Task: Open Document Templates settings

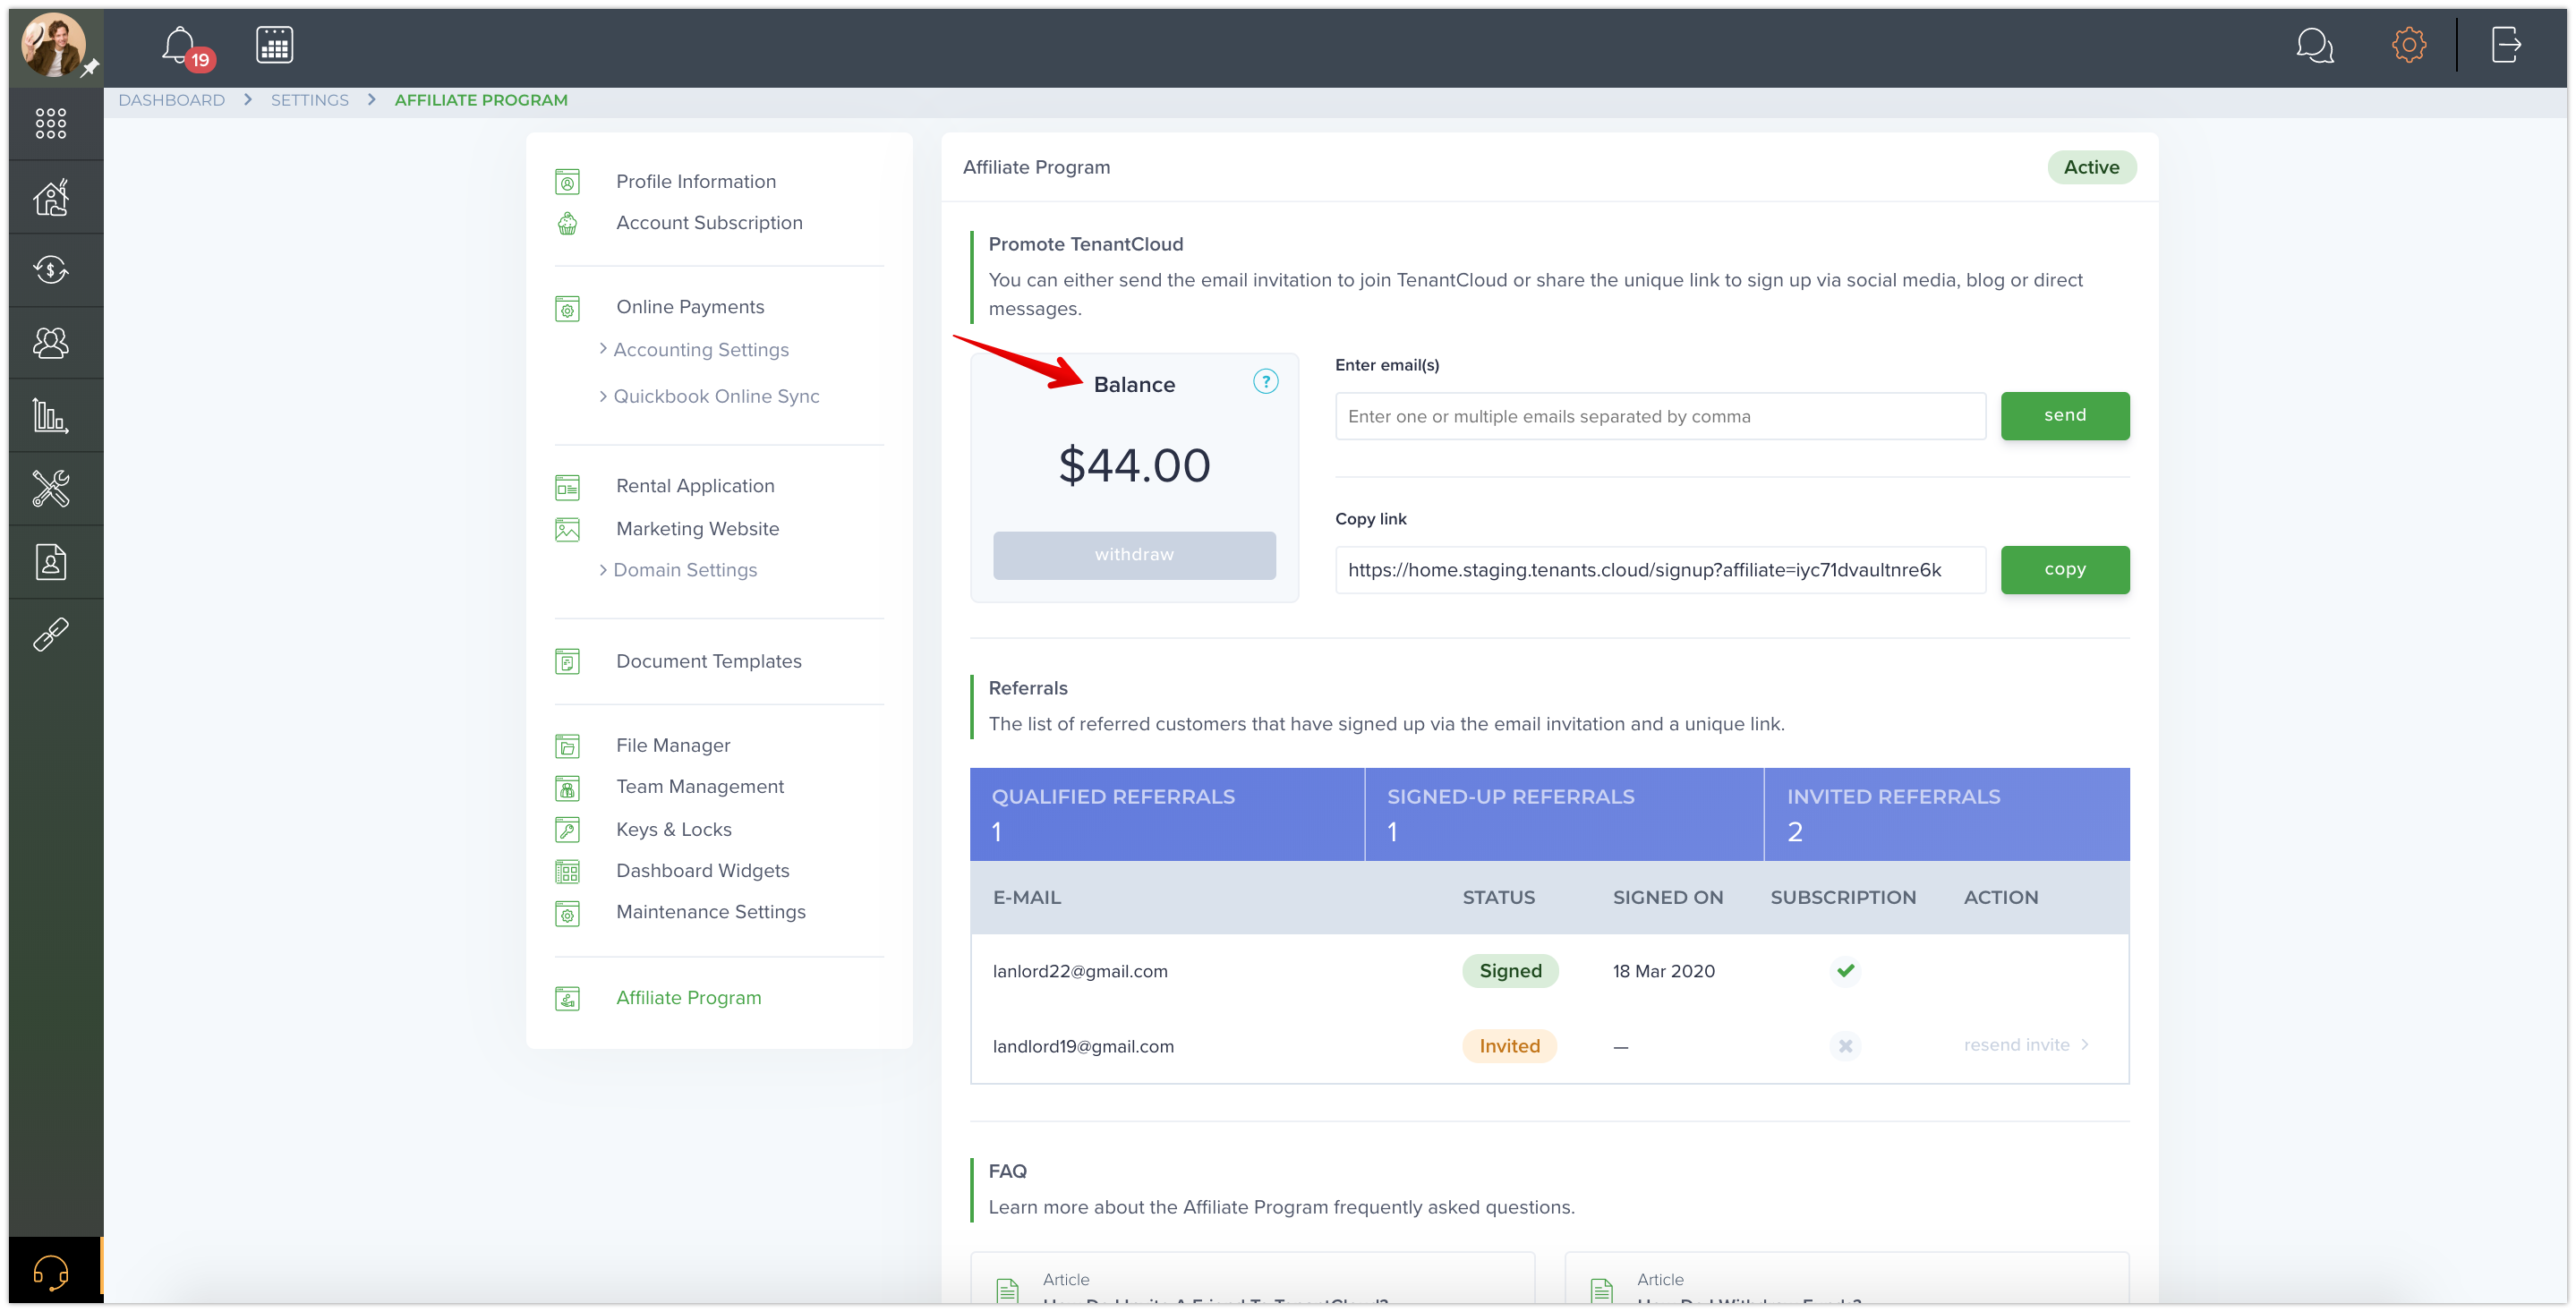Action: (708, 661)
